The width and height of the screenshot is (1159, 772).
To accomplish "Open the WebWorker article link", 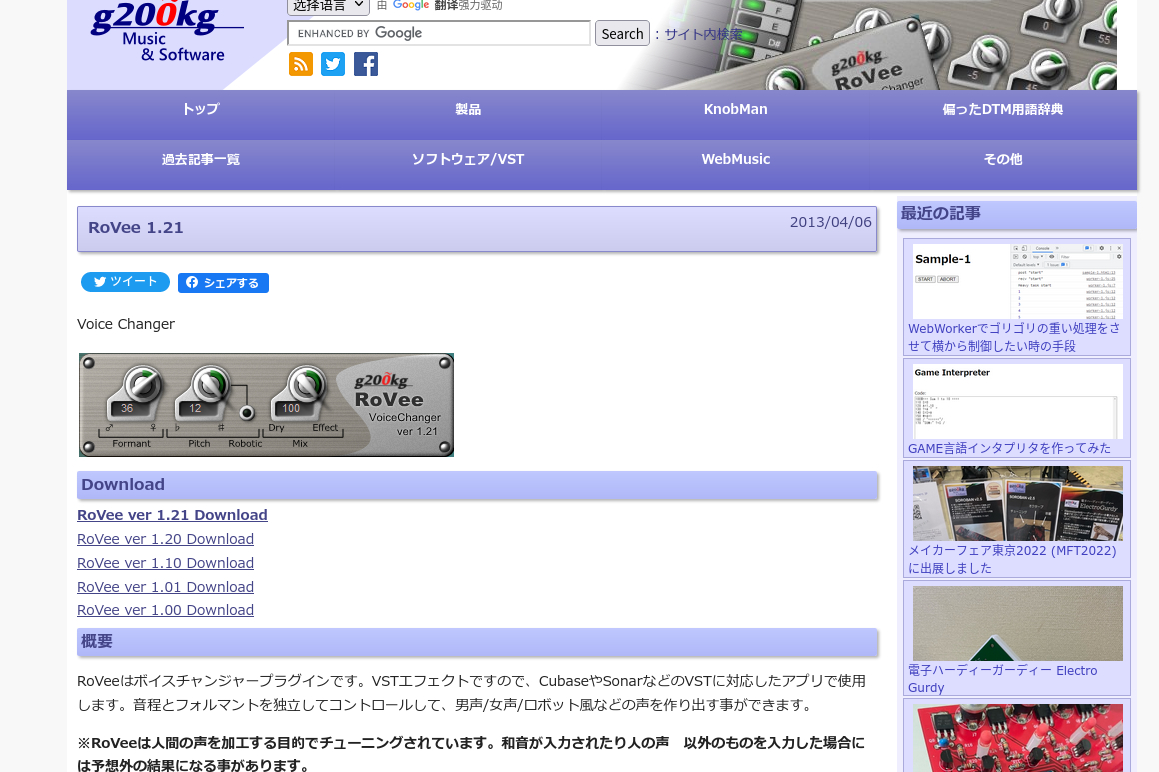I will coord(1014,337).
